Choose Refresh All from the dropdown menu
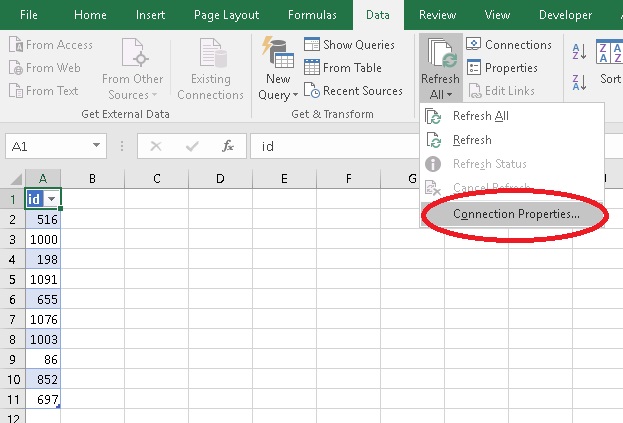The height and width of the screenshot is (423, 623). [x=480, y=116]
